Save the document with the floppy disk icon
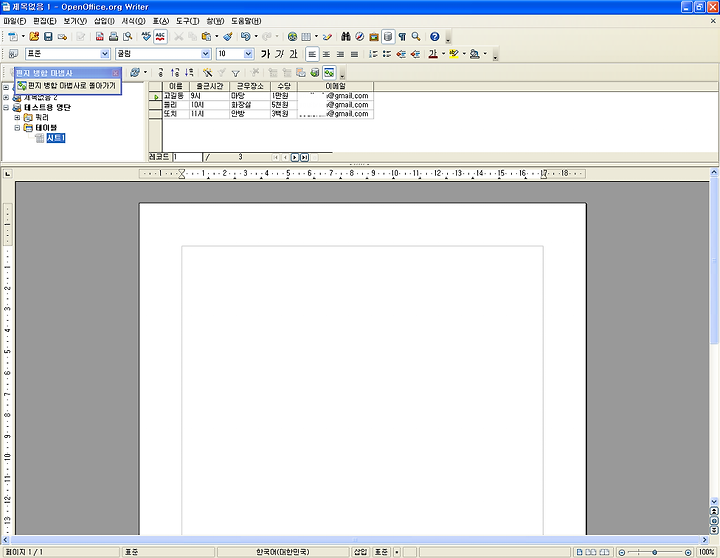The image size is (720, 558). tap(48, 37)
